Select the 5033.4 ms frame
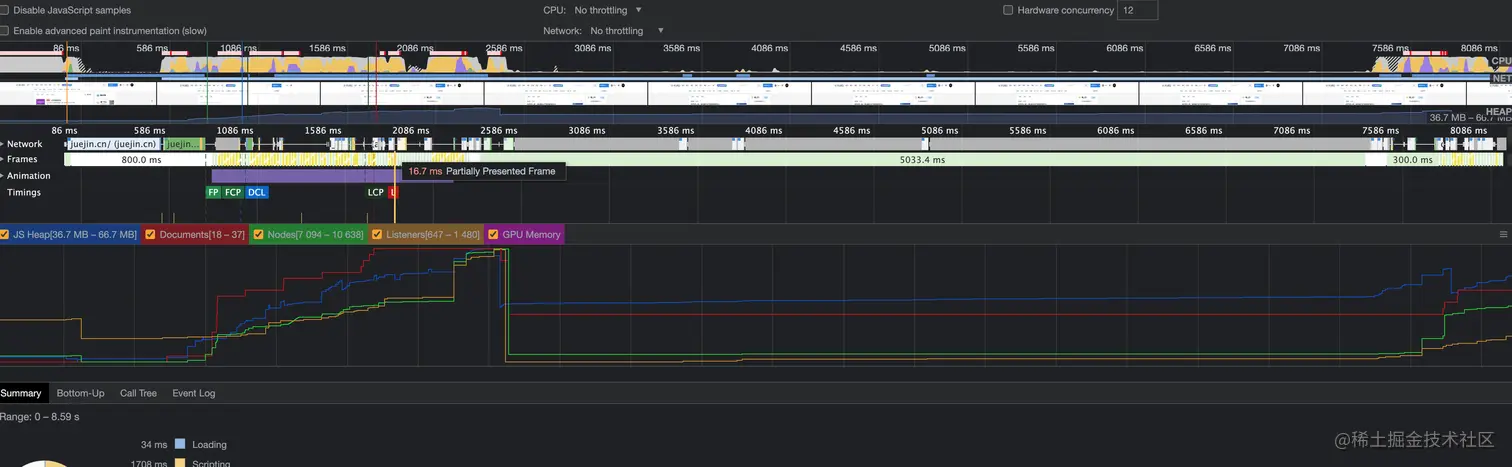This screenshot has height=467, width=1512. [923, 160]
